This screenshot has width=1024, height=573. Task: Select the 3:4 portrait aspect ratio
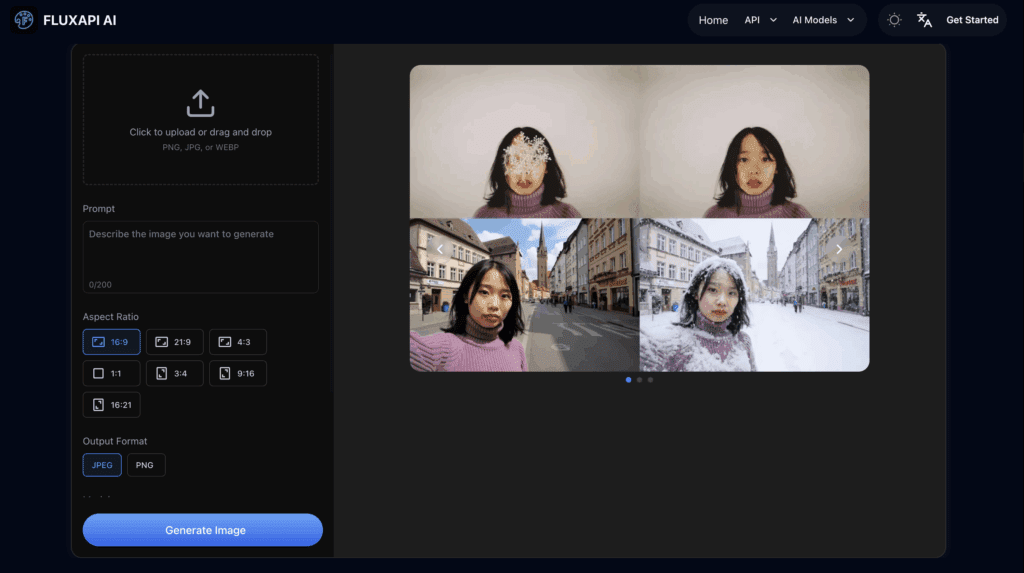point(174,373)
